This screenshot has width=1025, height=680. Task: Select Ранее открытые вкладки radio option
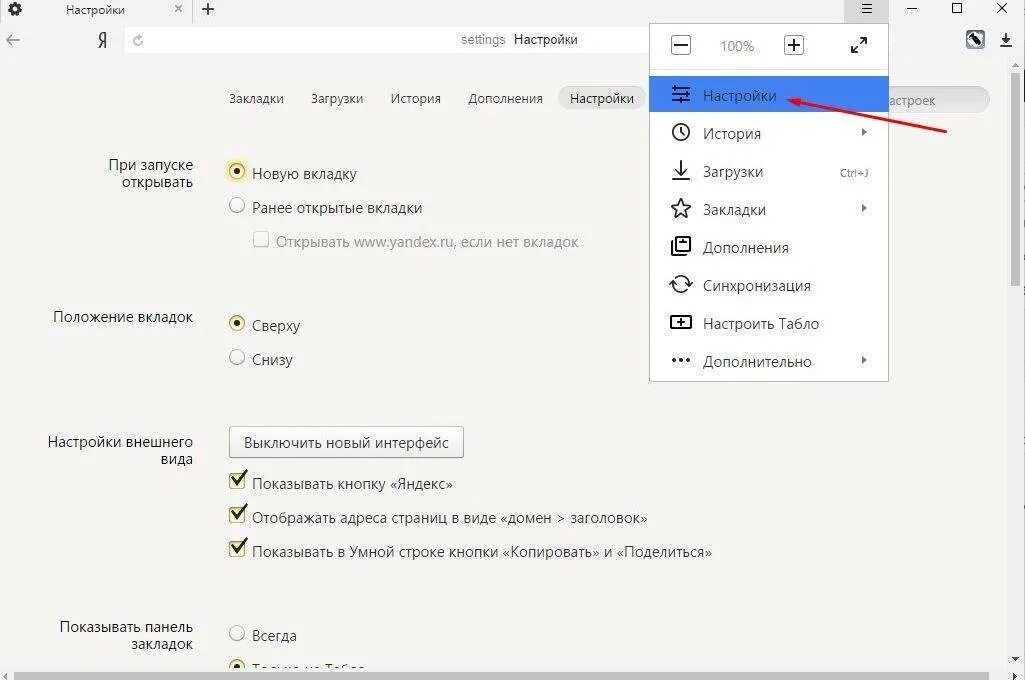coord(237,206)
